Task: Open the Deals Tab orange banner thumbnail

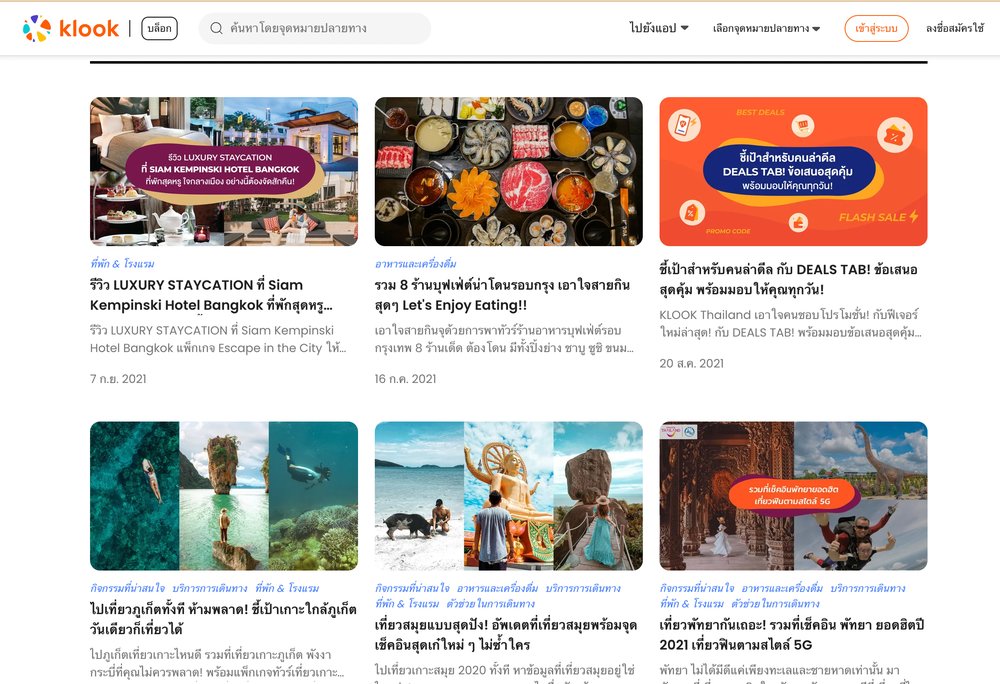Action: click(x=793, y=171)
